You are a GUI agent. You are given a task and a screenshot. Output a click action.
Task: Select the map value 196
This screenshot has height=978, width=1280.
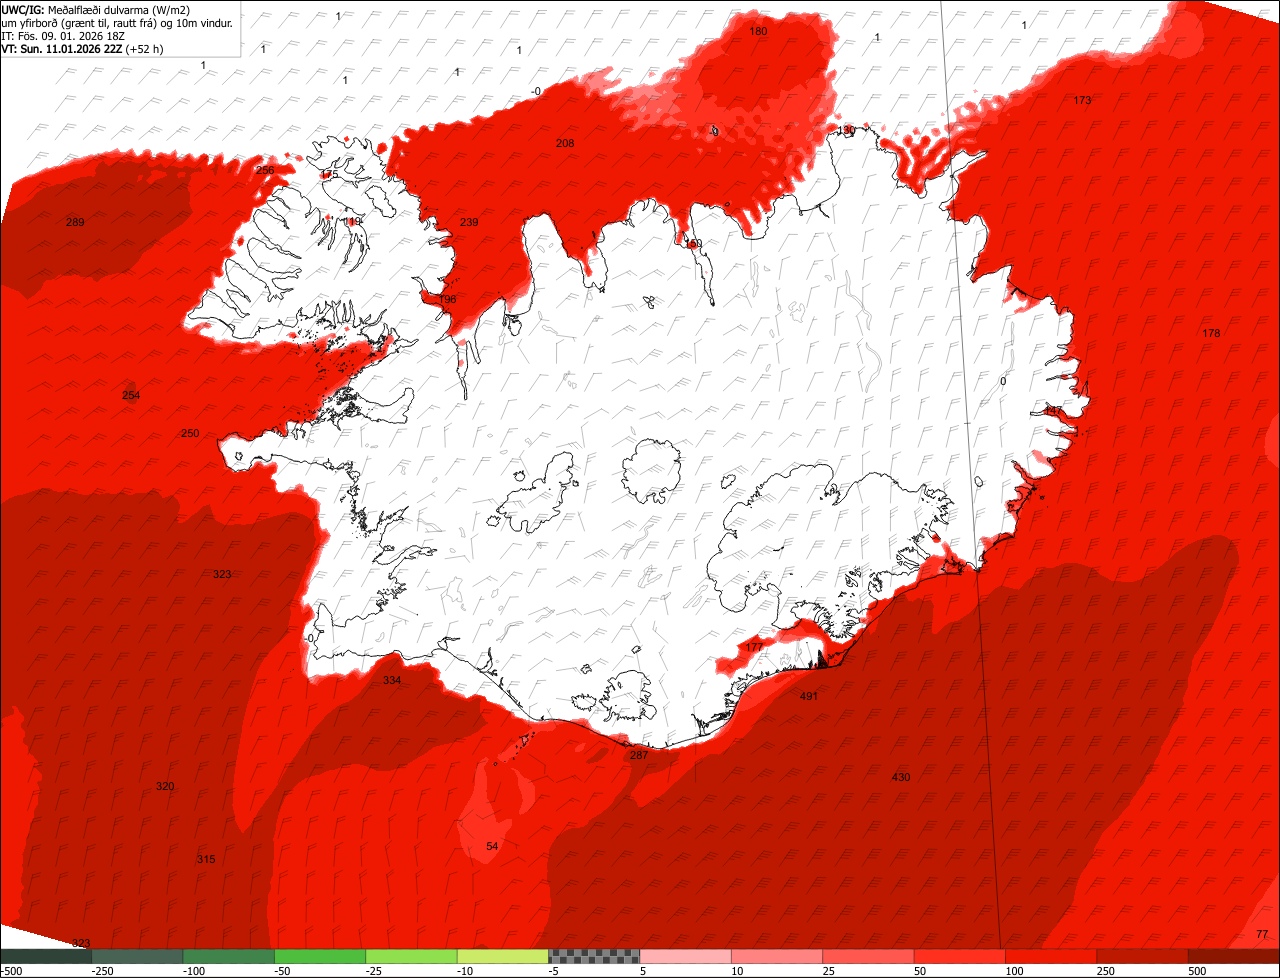pos(447,300)
